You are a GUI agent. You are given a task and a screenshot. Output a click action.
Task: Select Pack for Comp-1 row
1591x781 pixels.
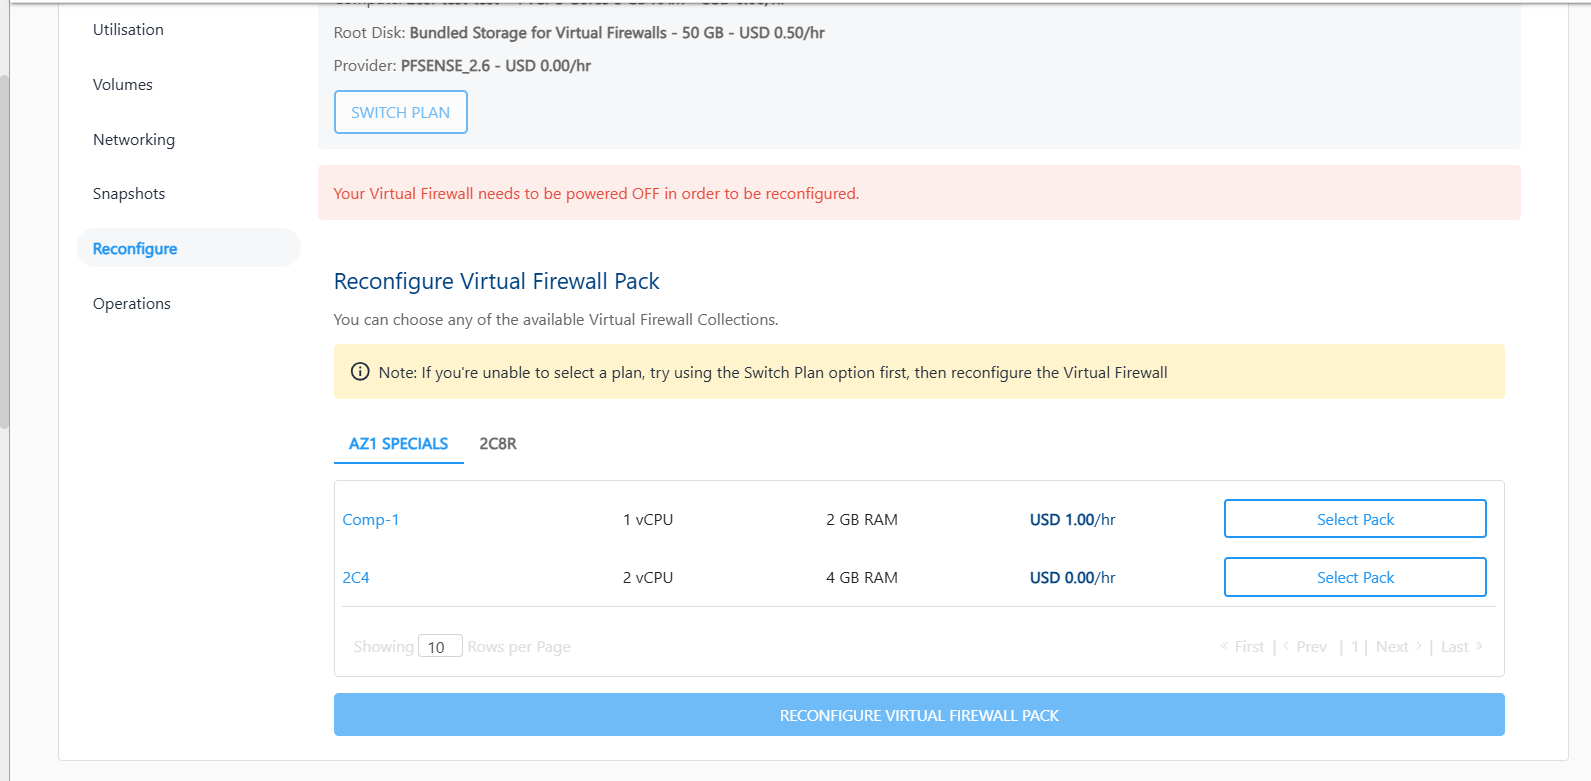click(1355, 519)
